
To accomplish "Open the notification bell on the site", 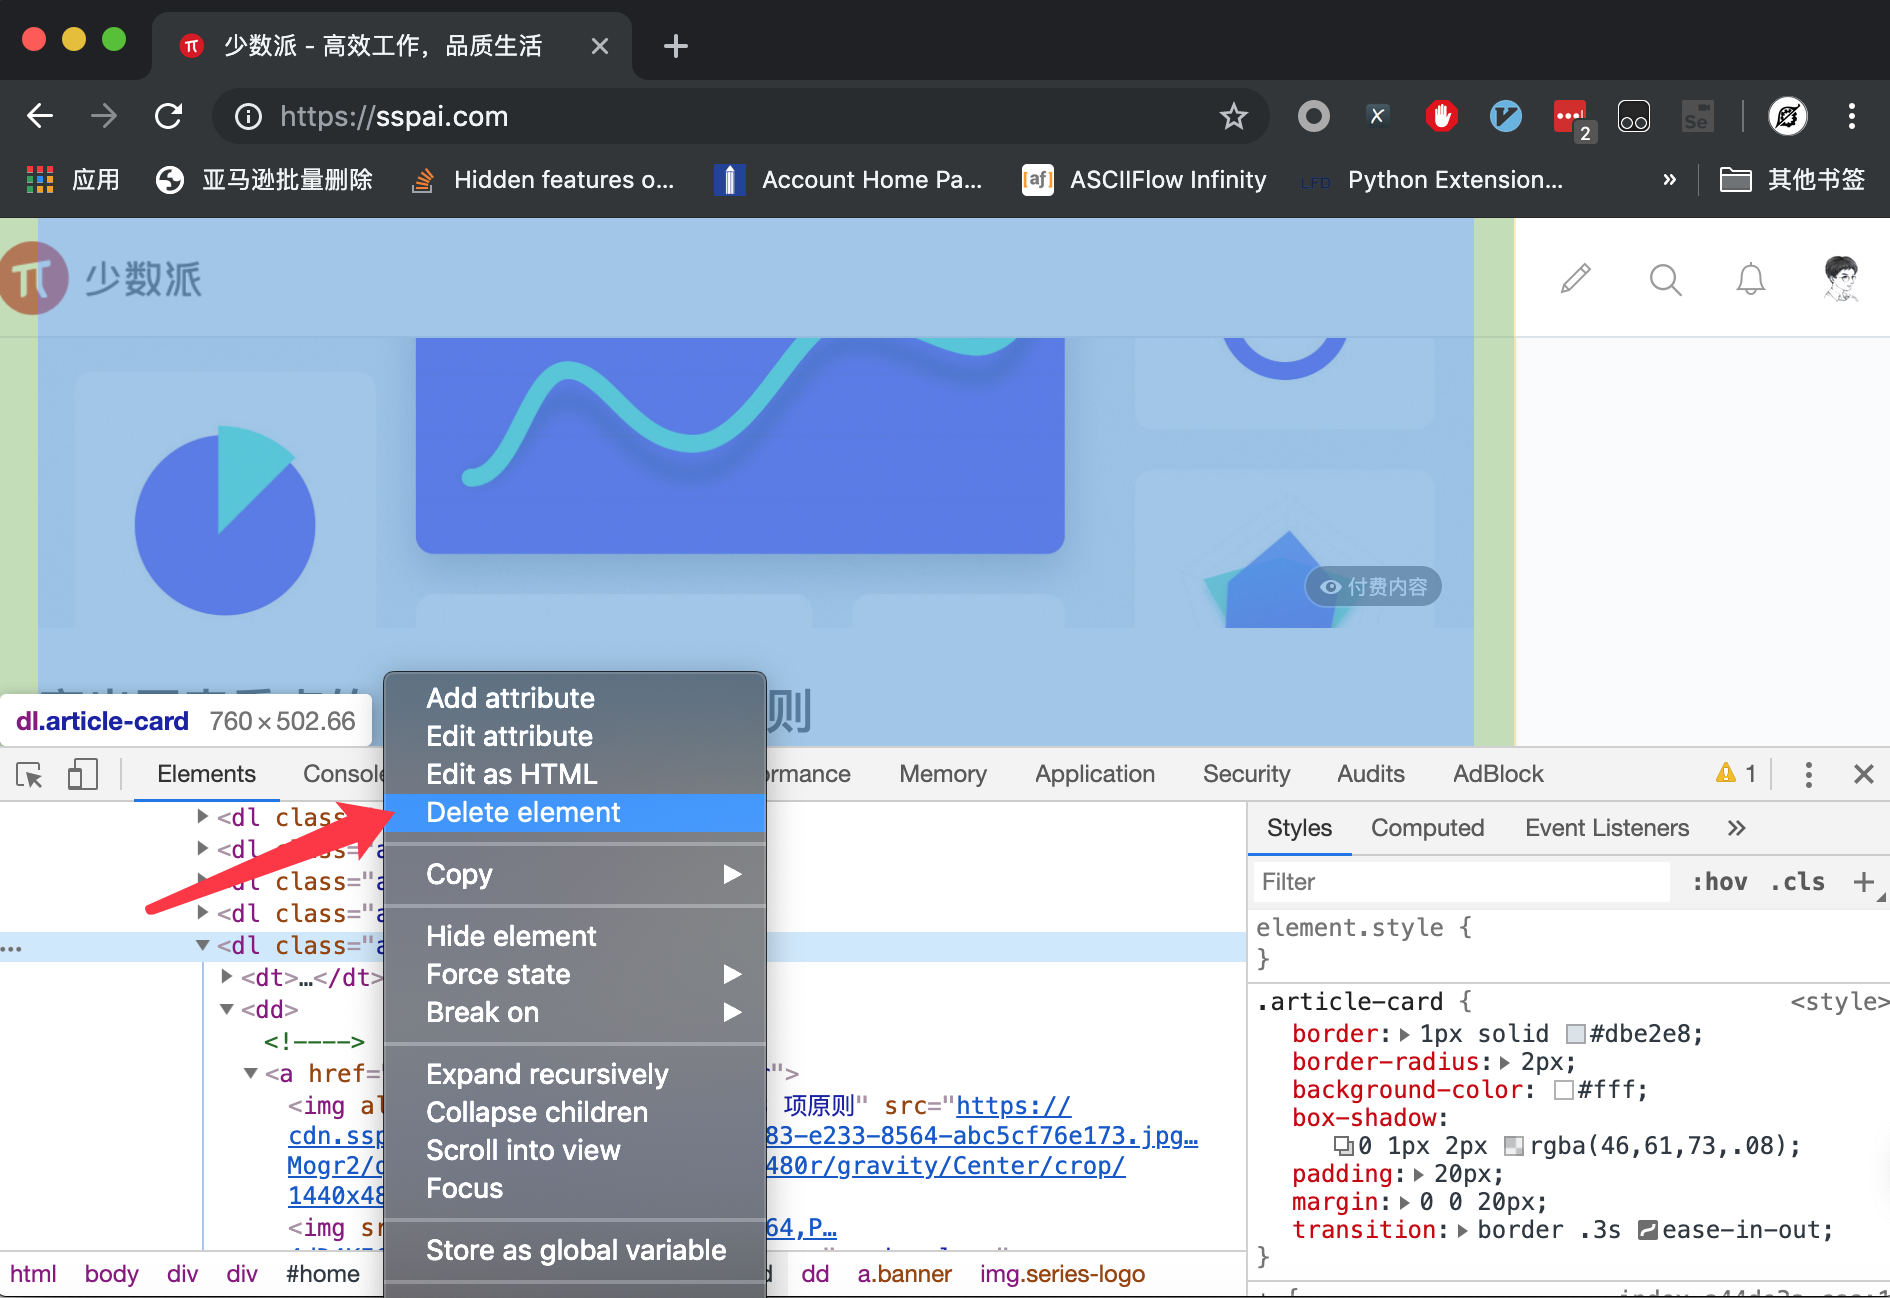I will 1750,279.
